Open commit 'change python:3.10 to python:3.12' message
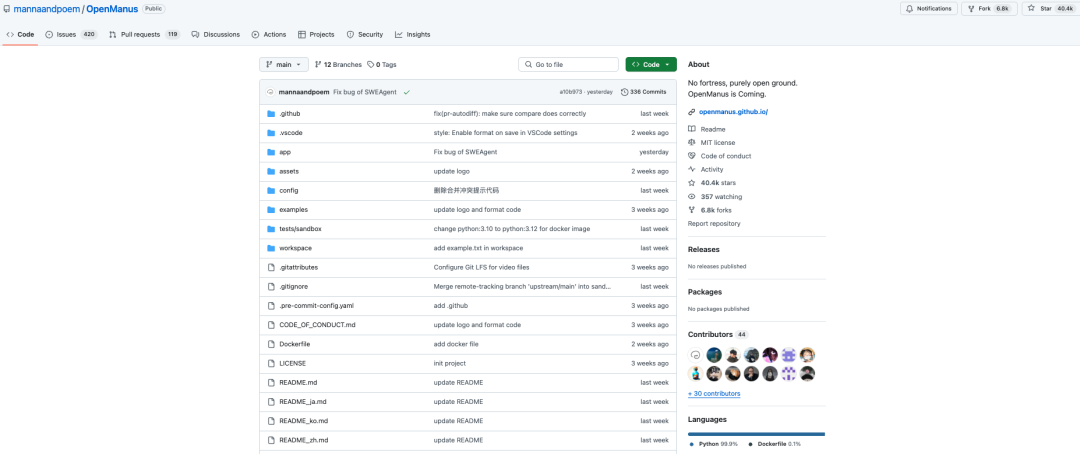This screenshot has height=454, width=1080. [x=512, y=229]
